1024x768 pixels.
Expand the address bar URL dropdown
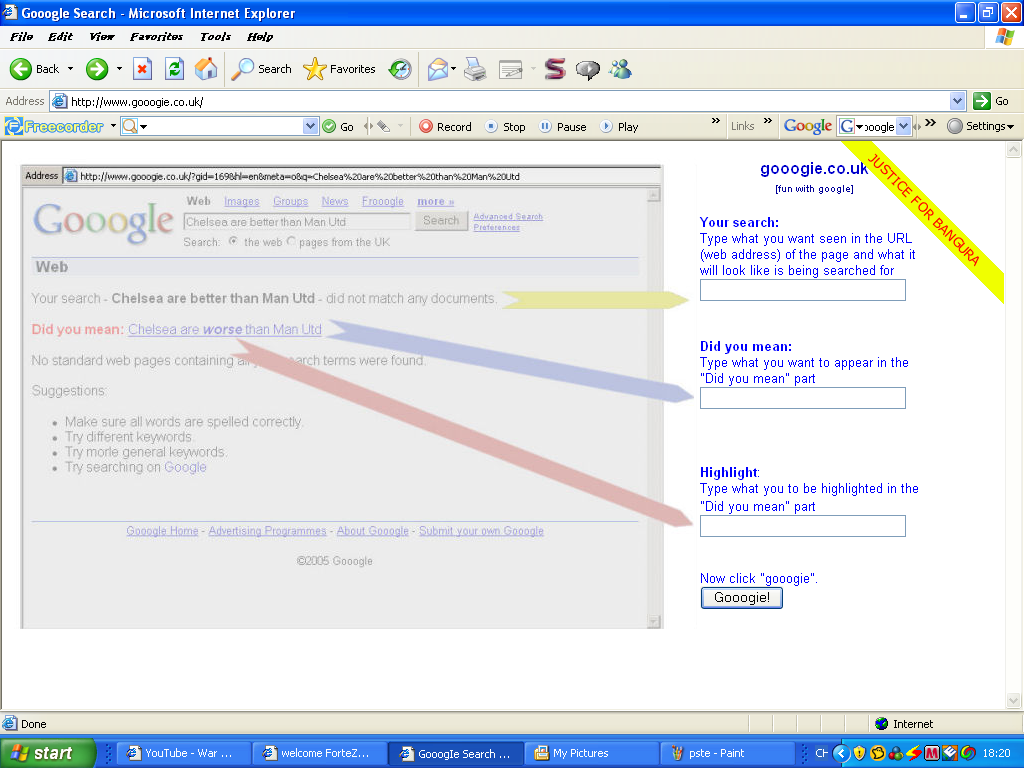[x=957, y=101]
